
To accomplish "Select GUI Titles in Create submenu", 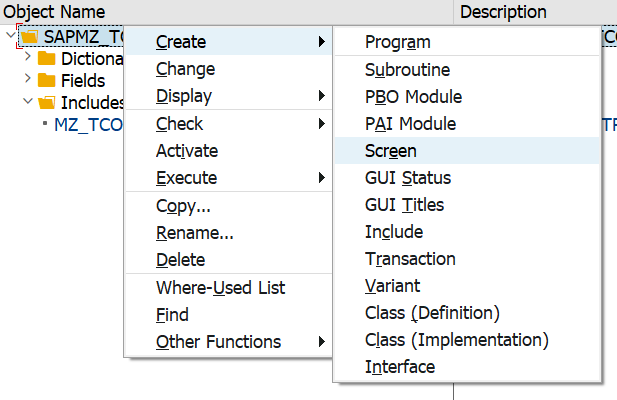I will coord(467,205).
